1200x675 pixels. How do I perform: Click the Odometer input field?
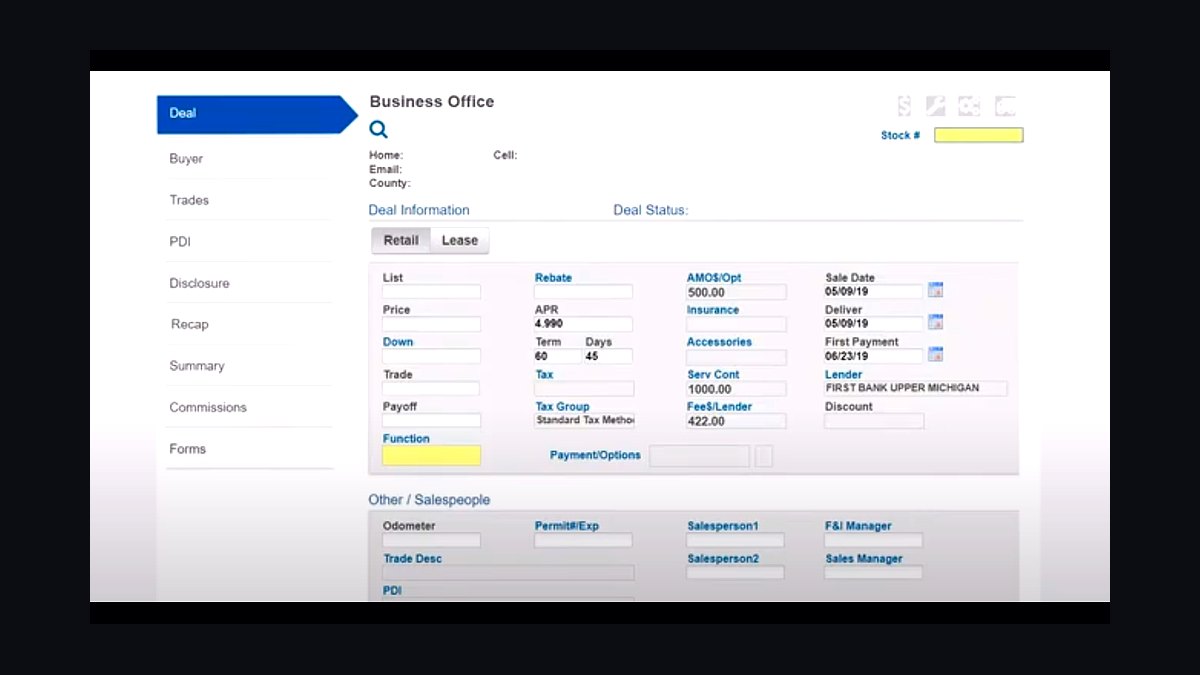pyautogui.click(x=432, y=540)
